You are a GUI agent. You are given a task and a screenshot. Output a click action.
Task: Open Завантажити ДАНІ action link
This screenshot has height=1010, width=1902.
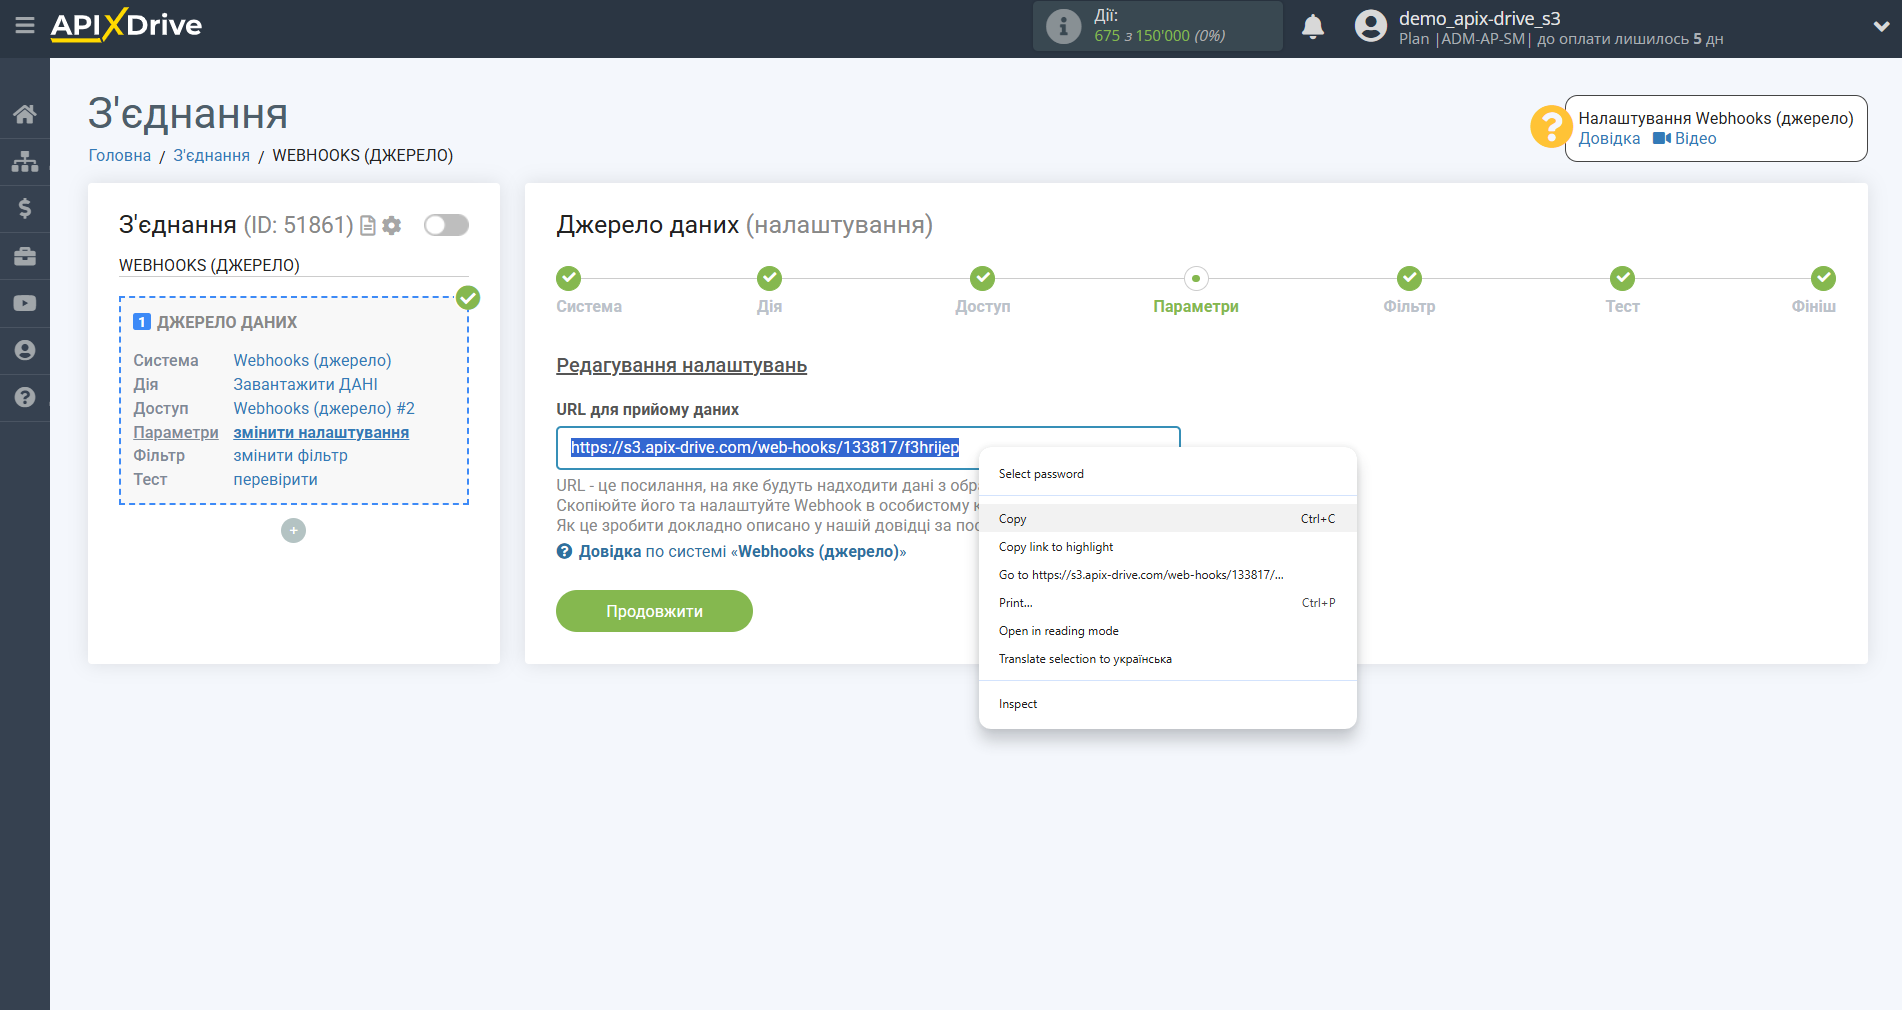click(305, 384)
